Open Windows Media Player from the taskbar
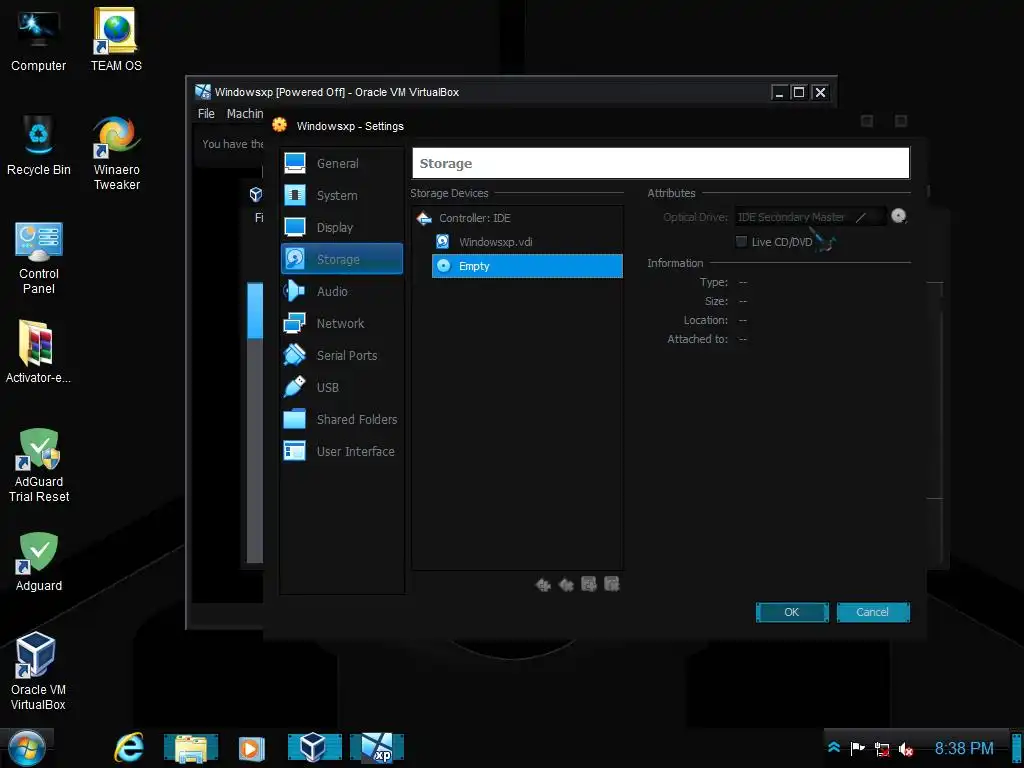The image size is (1024, 768). pyautogui.click(x=251, y=748)
